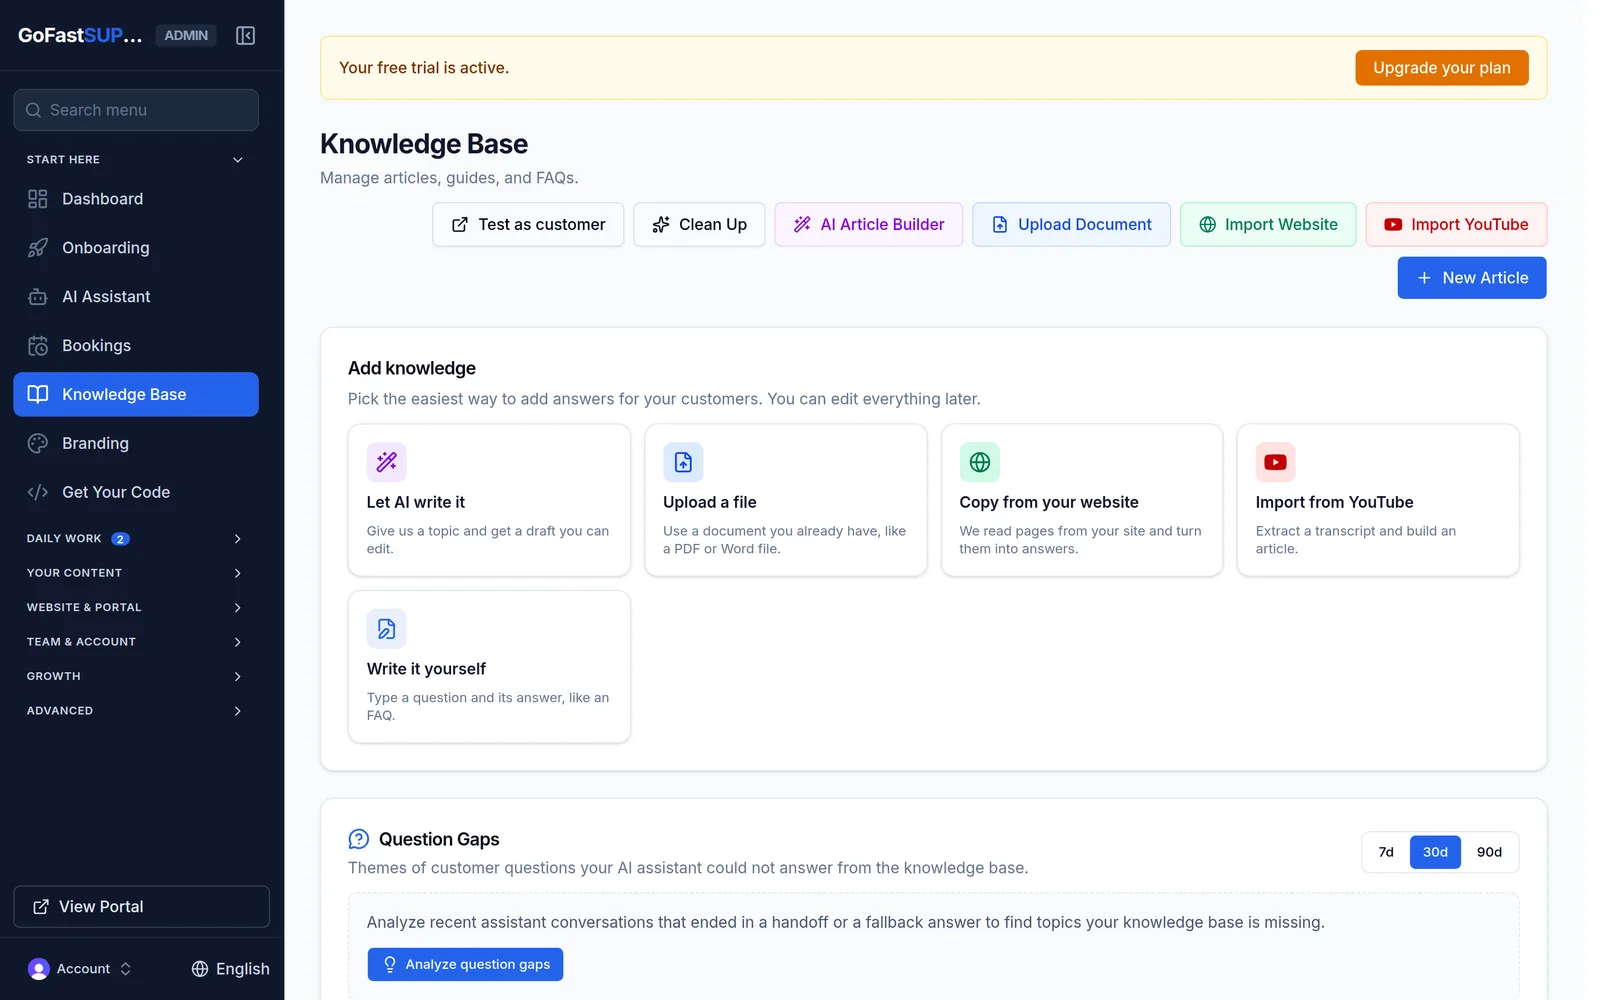
Task: Select the 7d time range
Action: click(x=1386, y=852)
